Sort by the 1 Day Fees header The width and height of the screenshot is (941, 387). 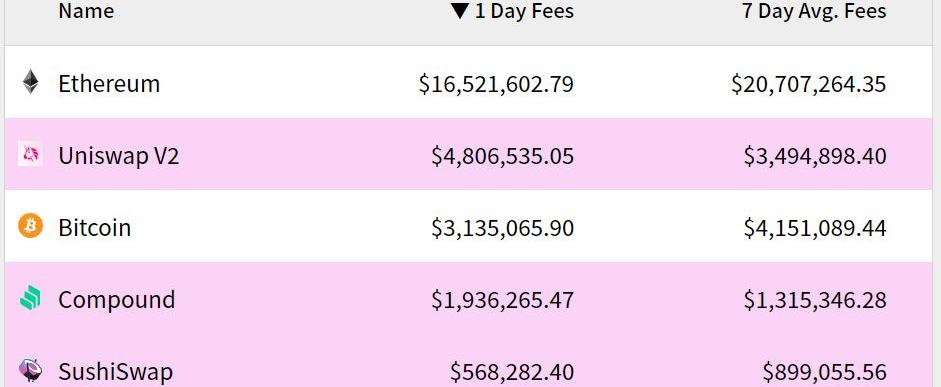tap(524, 11)
